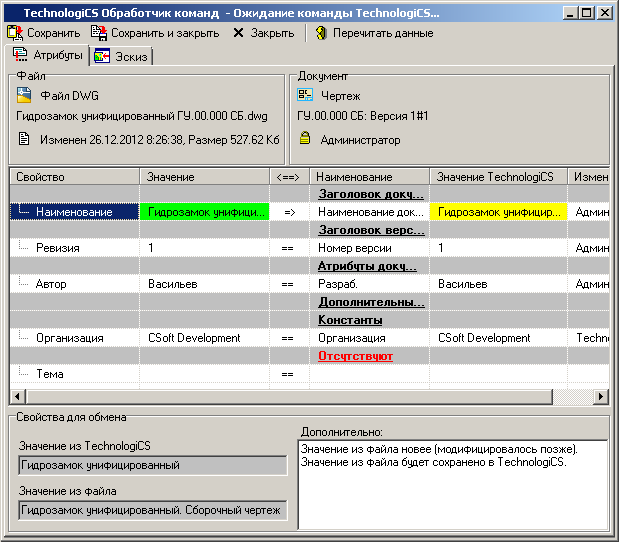Click the yellow padlock icon beside Администратор

pyautogui.click(x=305, y=140)
